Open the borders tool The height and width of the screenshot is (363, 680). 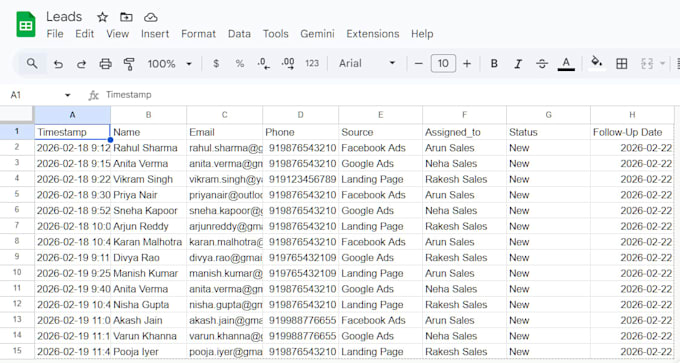621,64
